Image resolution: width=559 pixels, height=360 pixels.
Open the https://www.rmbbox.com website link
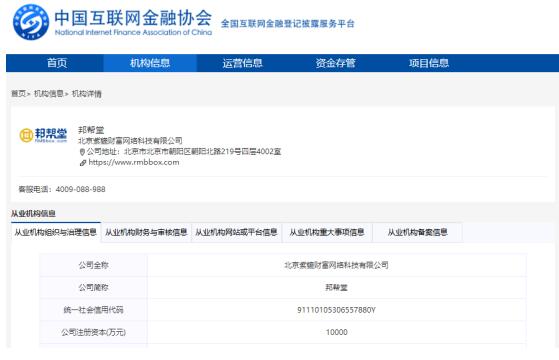pyautogui.click(x=134, y=162)
